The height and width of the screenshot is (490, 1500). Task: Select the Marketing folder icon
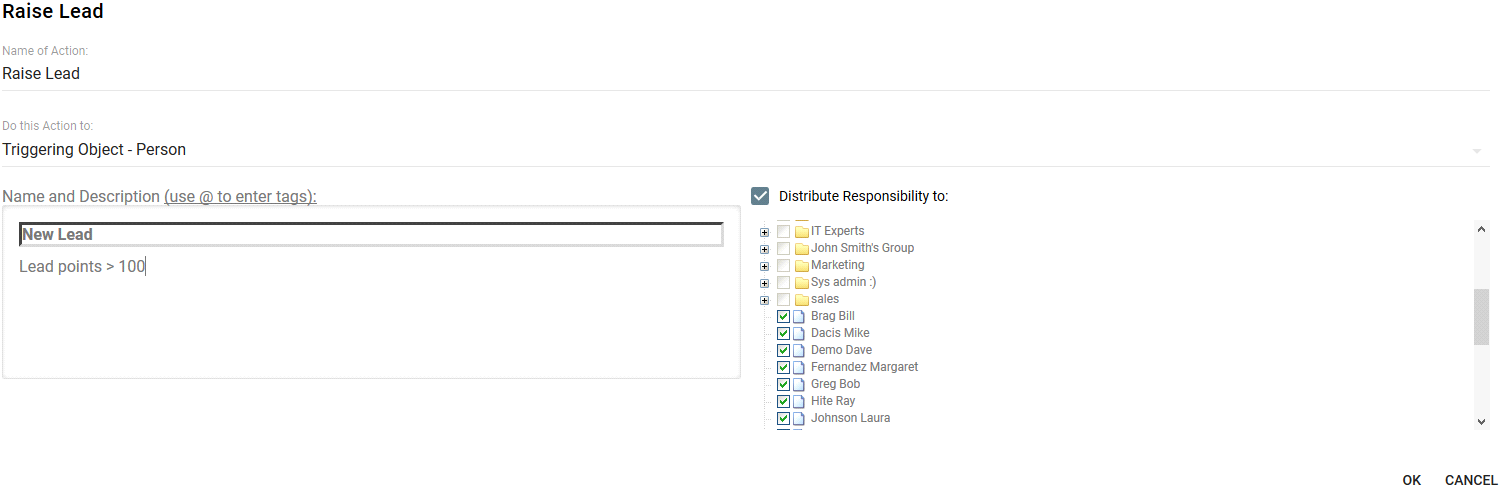(x=801, y=265)
